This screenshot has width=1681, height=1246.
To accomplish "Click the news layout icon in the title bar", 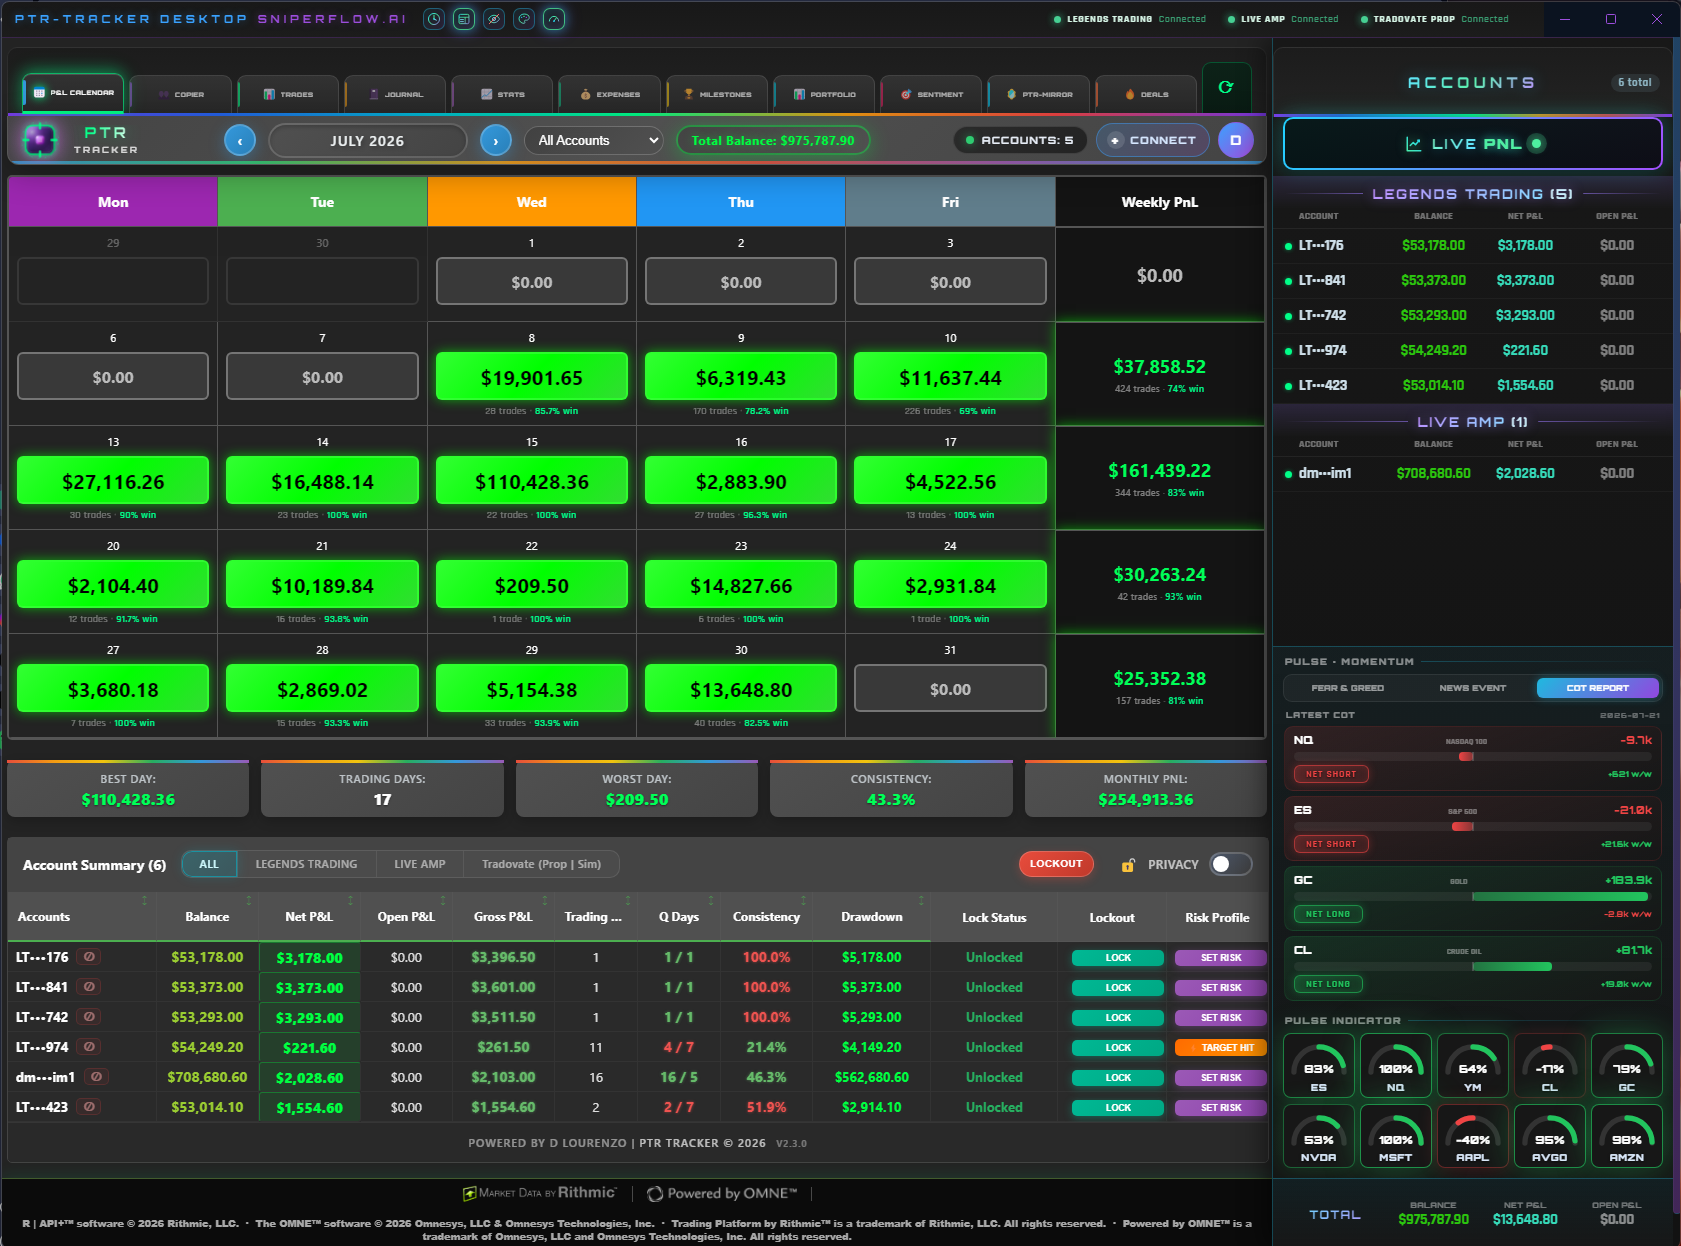I will coord(464,19).
